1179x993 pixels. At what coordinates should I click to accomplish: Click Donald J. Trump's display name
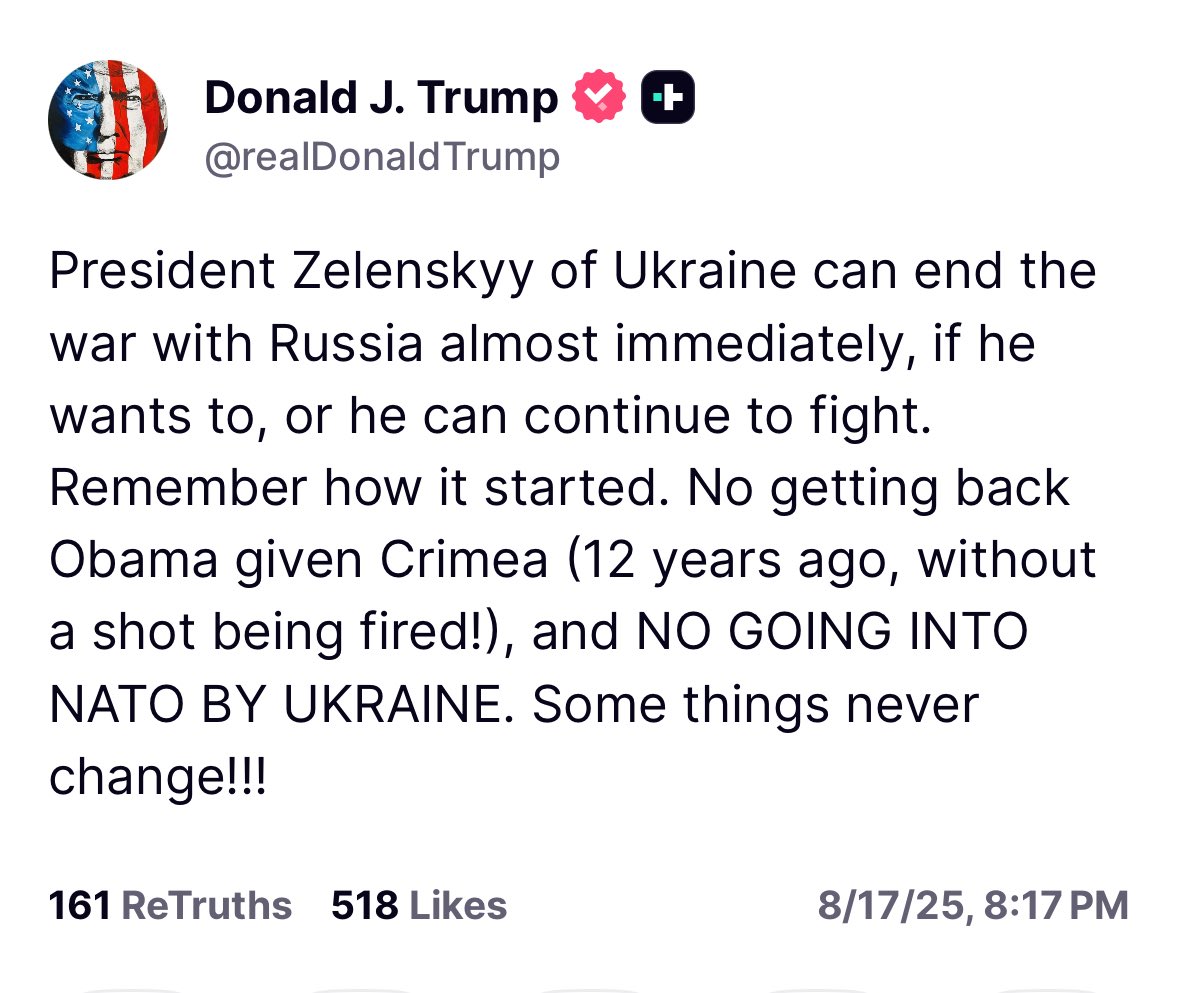380,96
